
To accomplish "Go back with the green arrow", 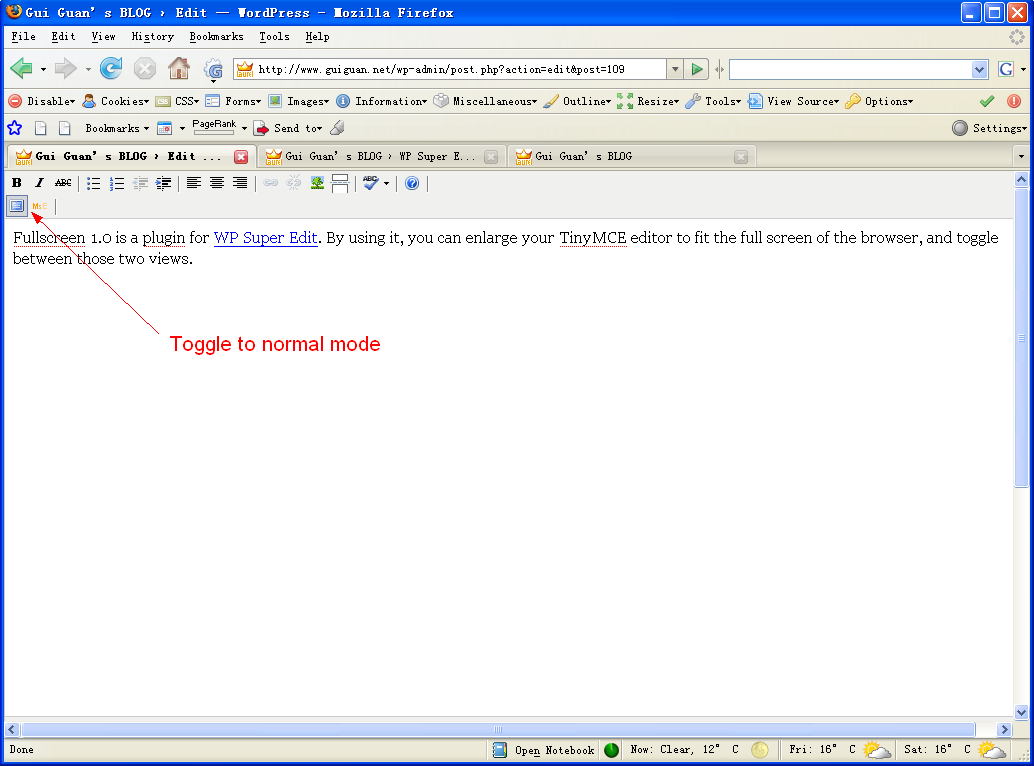I will (22, 69).
